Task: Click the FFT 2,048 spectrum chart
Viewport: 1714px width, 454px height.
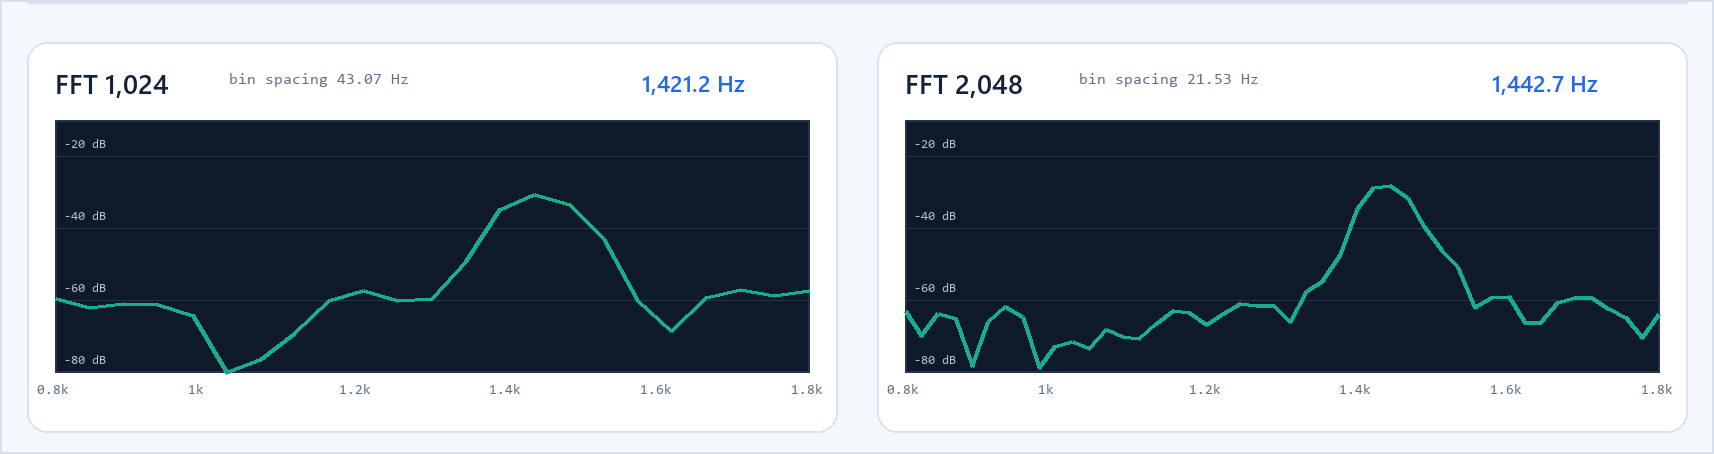Action: [1282, 247]
